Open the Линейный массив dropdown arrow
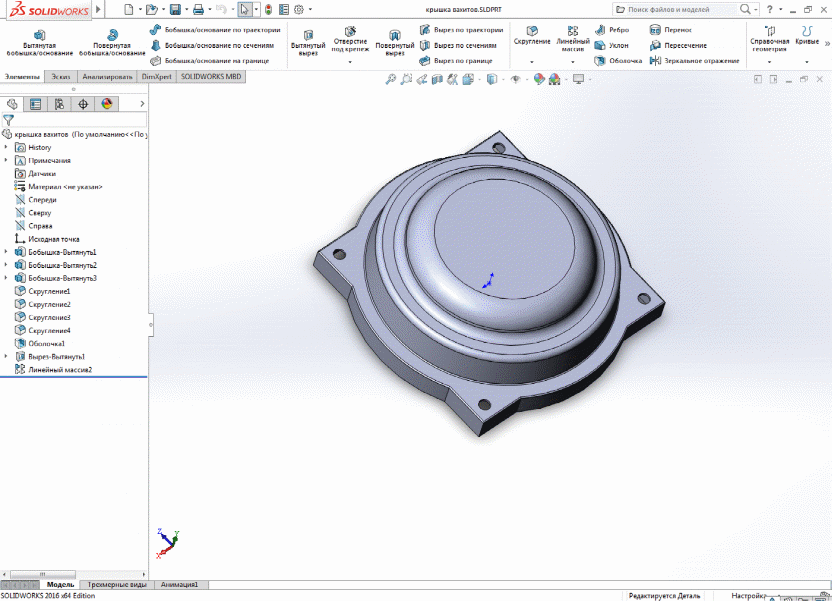Viewport: 832px width, 601px height. [573, 62]
